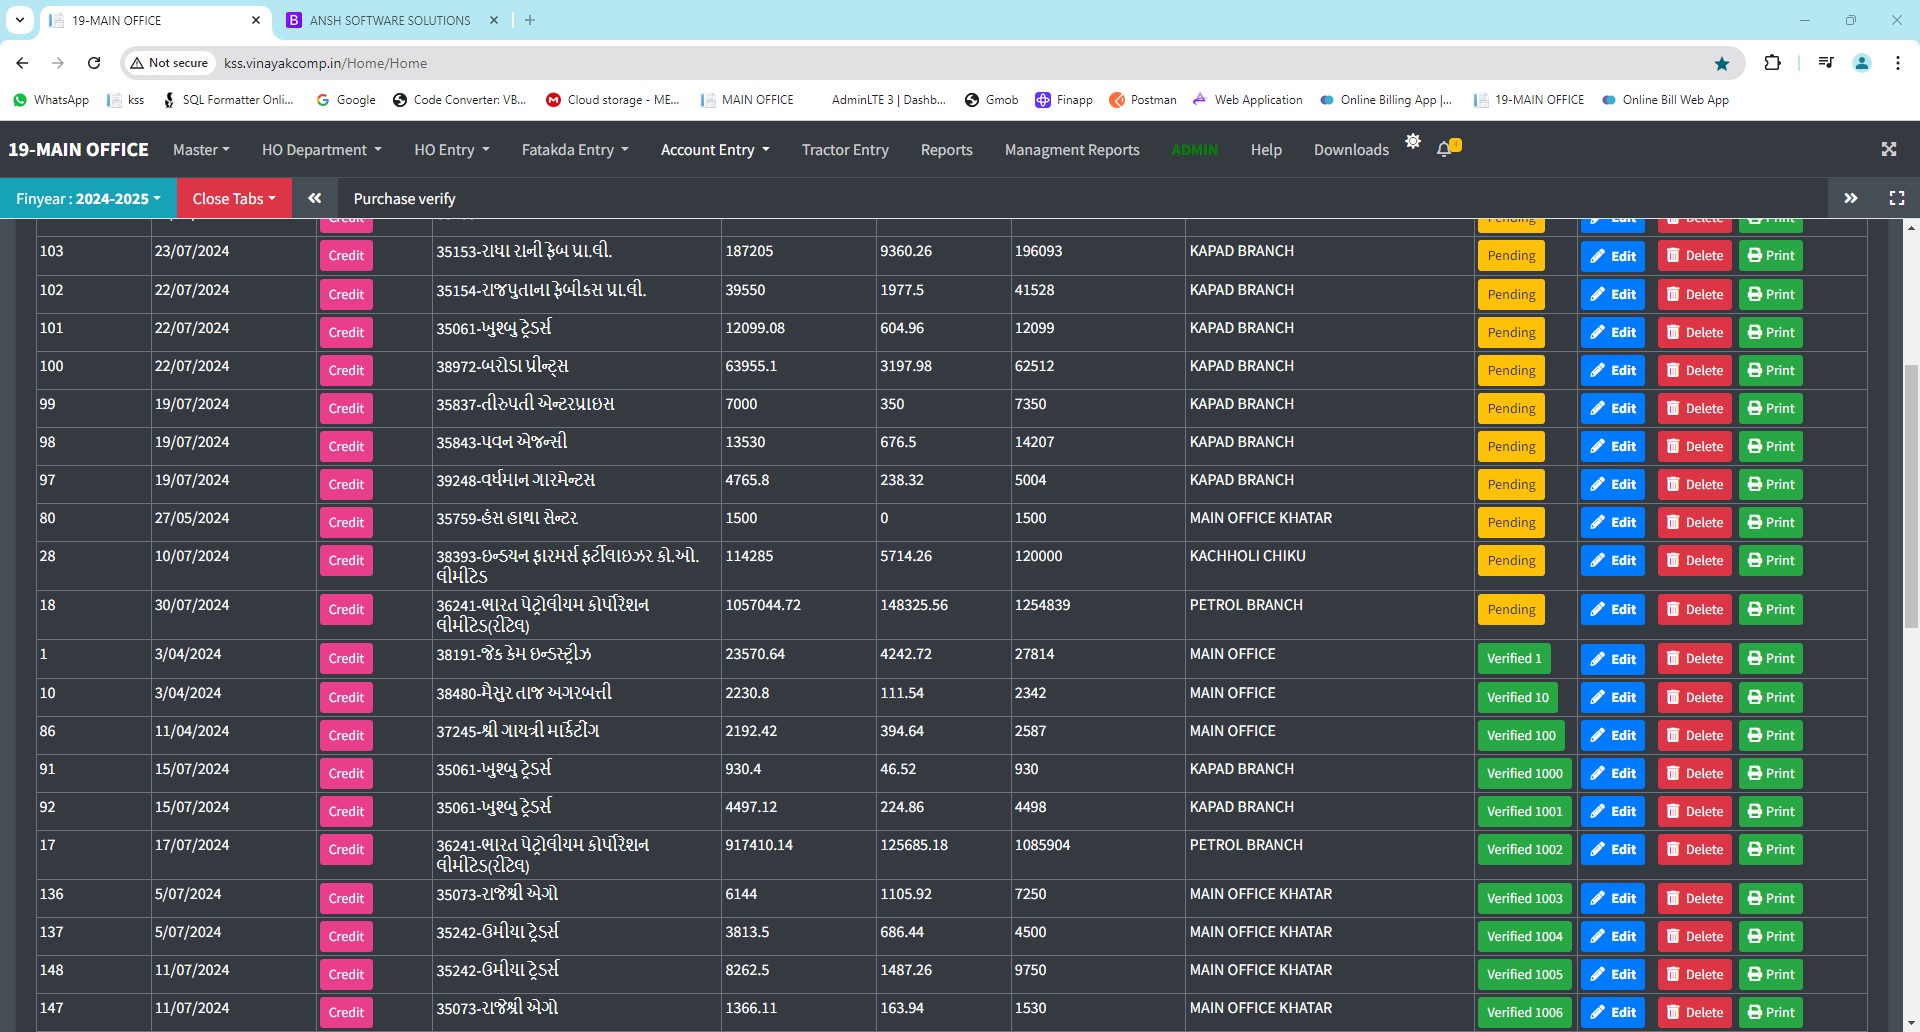Open the Master dropdown menu
This screenshot has height=1032, width=1920.
[x=200, y=150]
